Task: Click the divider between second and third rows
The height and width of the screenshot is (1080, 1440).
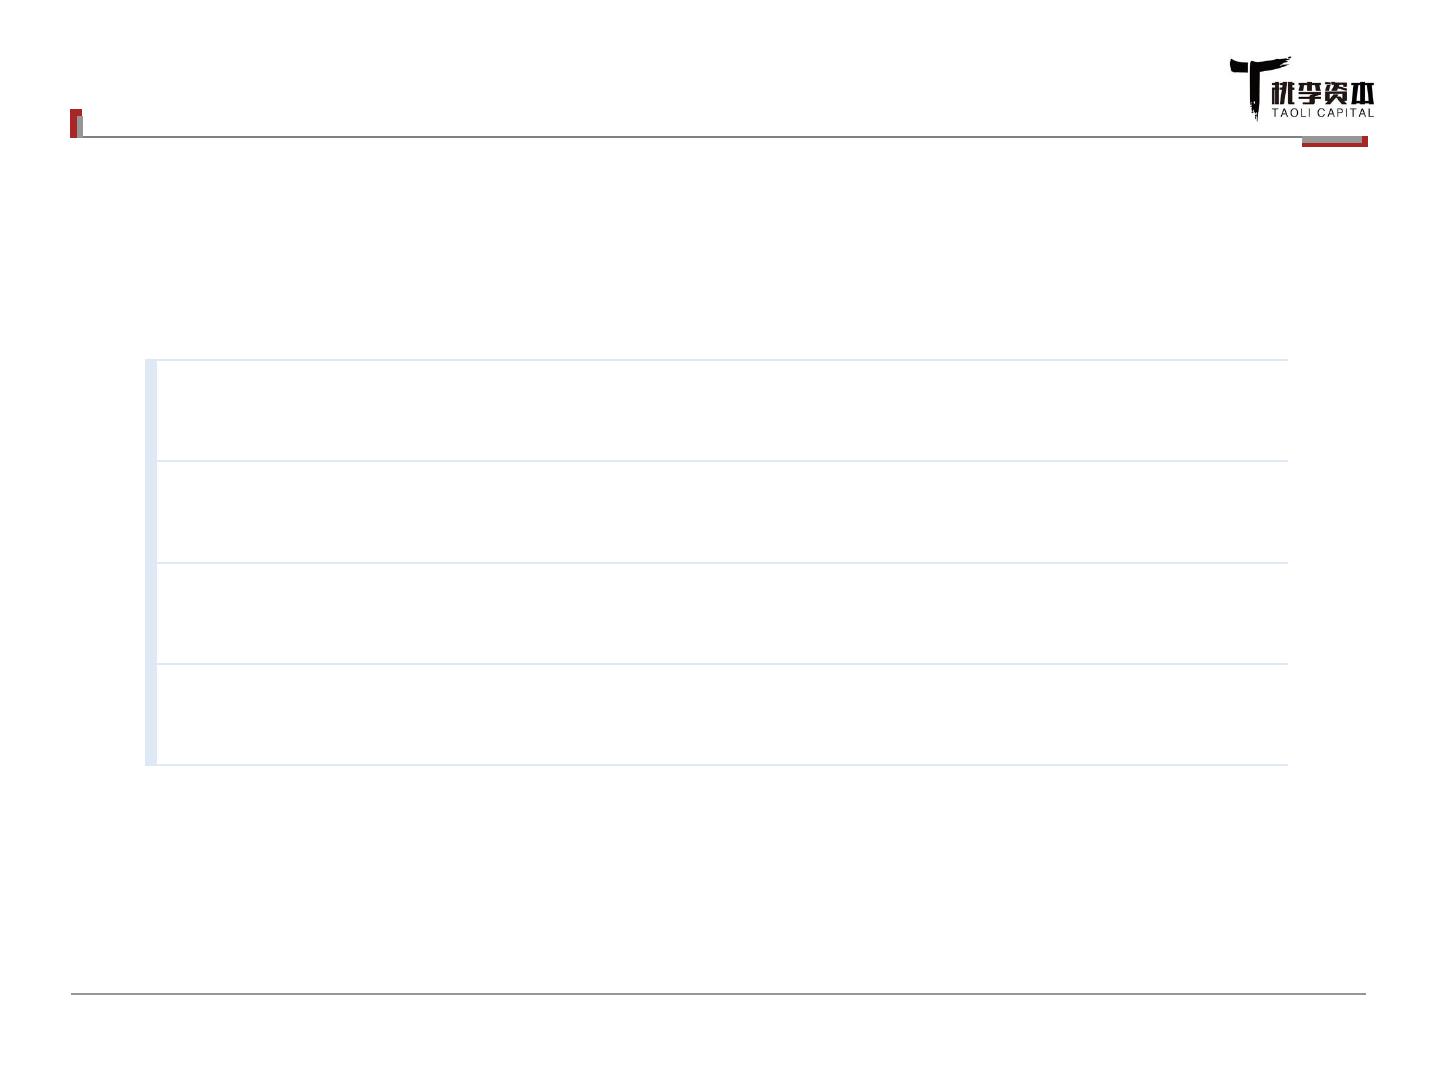Action: click(720, 563)
